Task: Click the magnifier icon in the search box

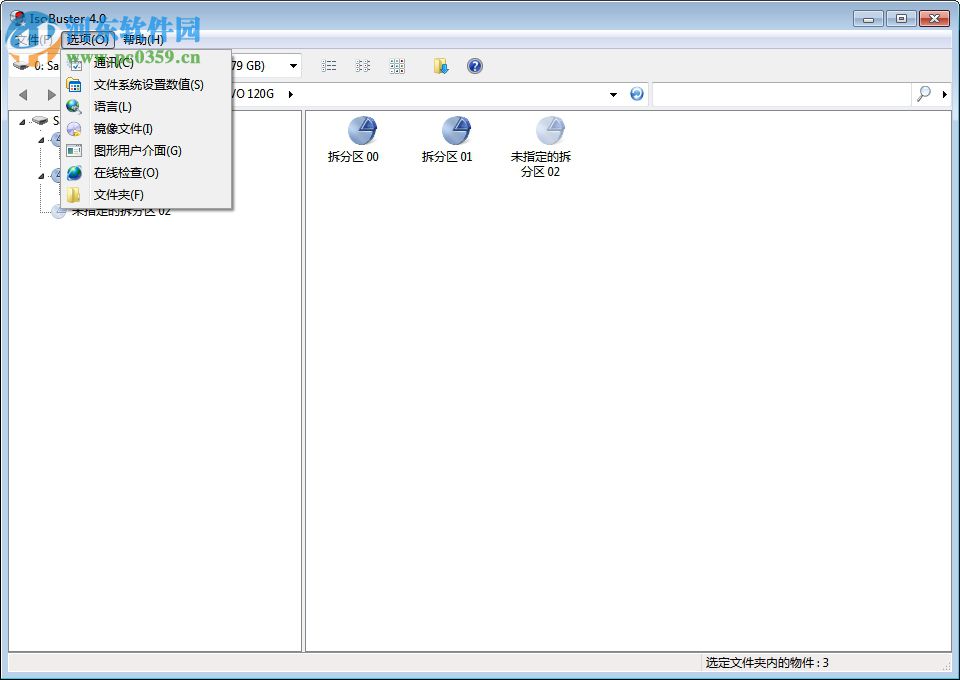Action: (922, 94)
